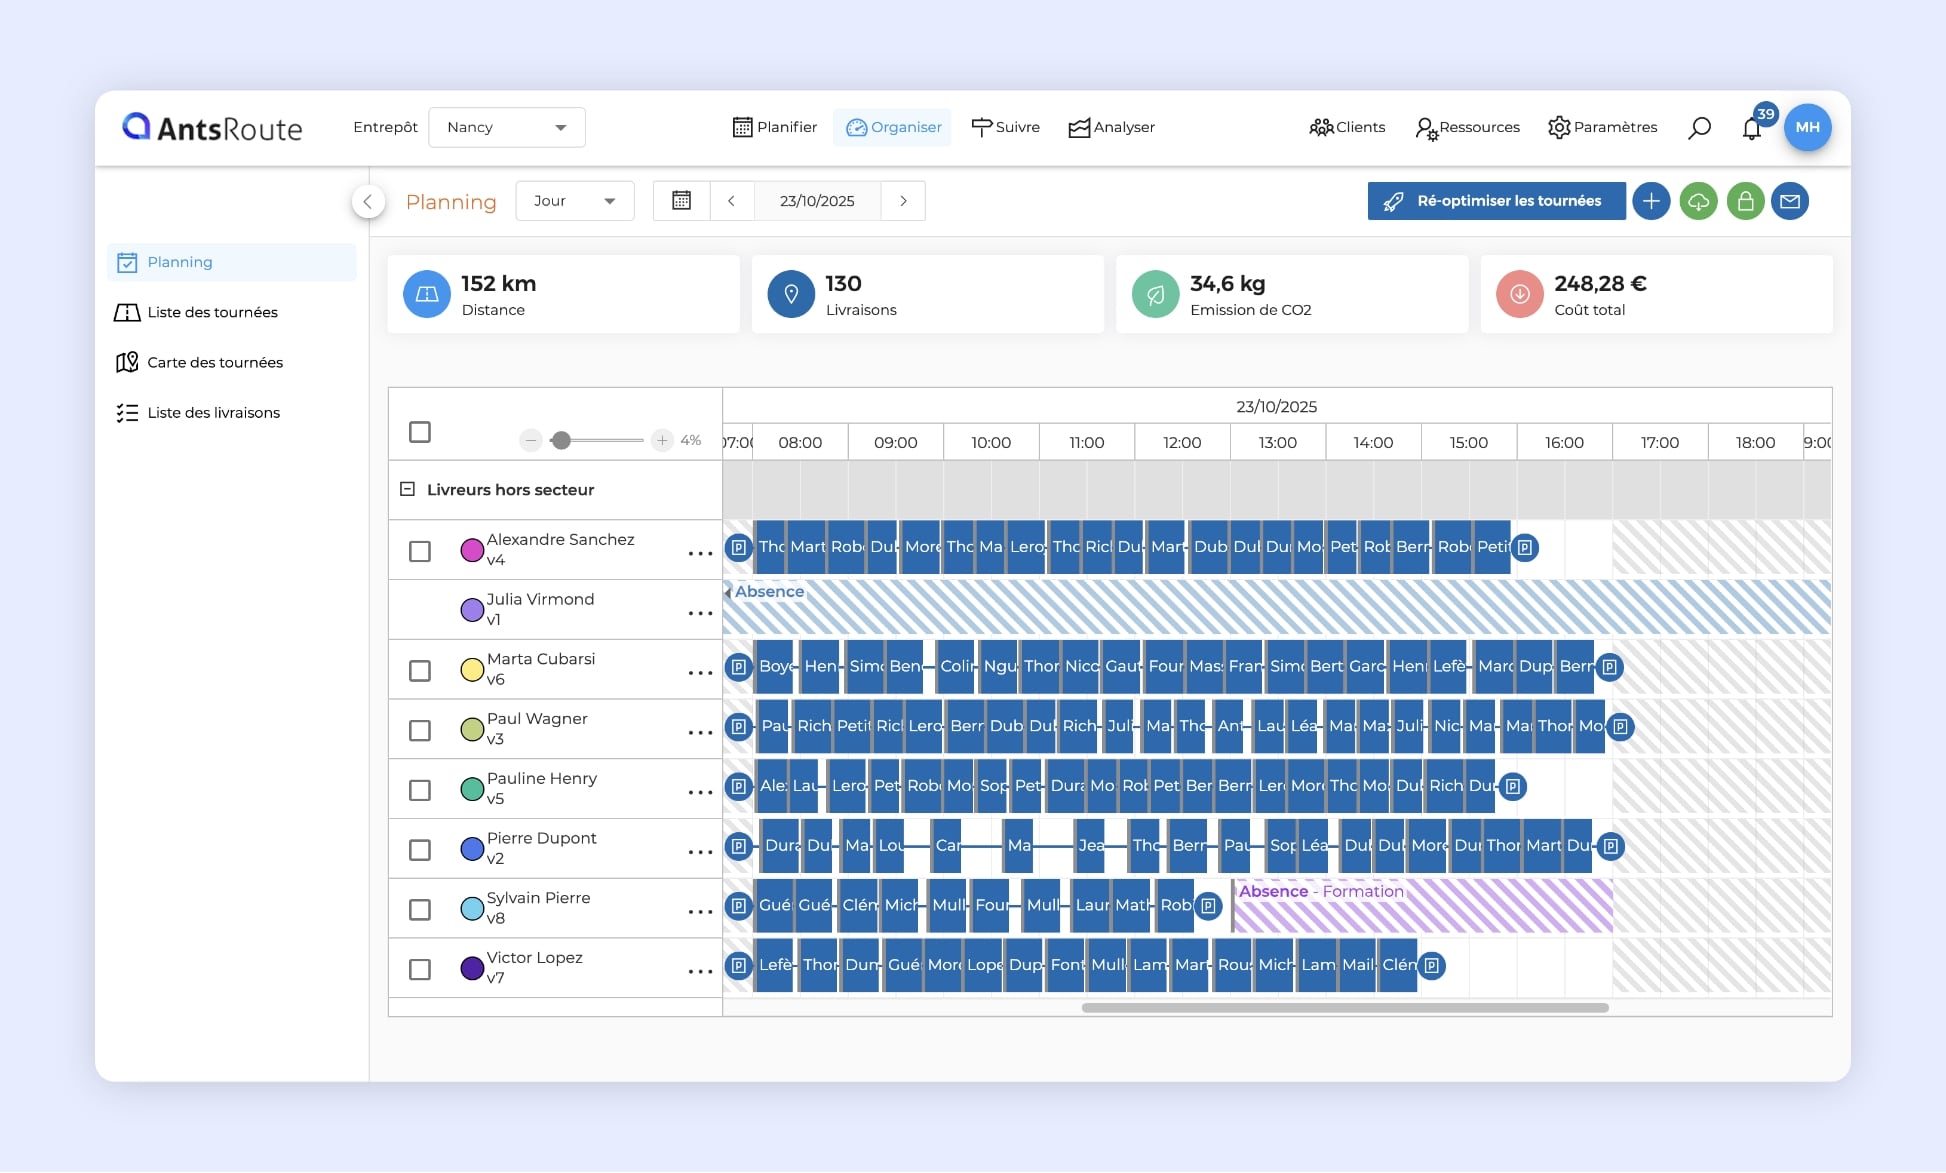Expand the Jour view dropdown
1946x1173 pixels.
tap(574, 201)
